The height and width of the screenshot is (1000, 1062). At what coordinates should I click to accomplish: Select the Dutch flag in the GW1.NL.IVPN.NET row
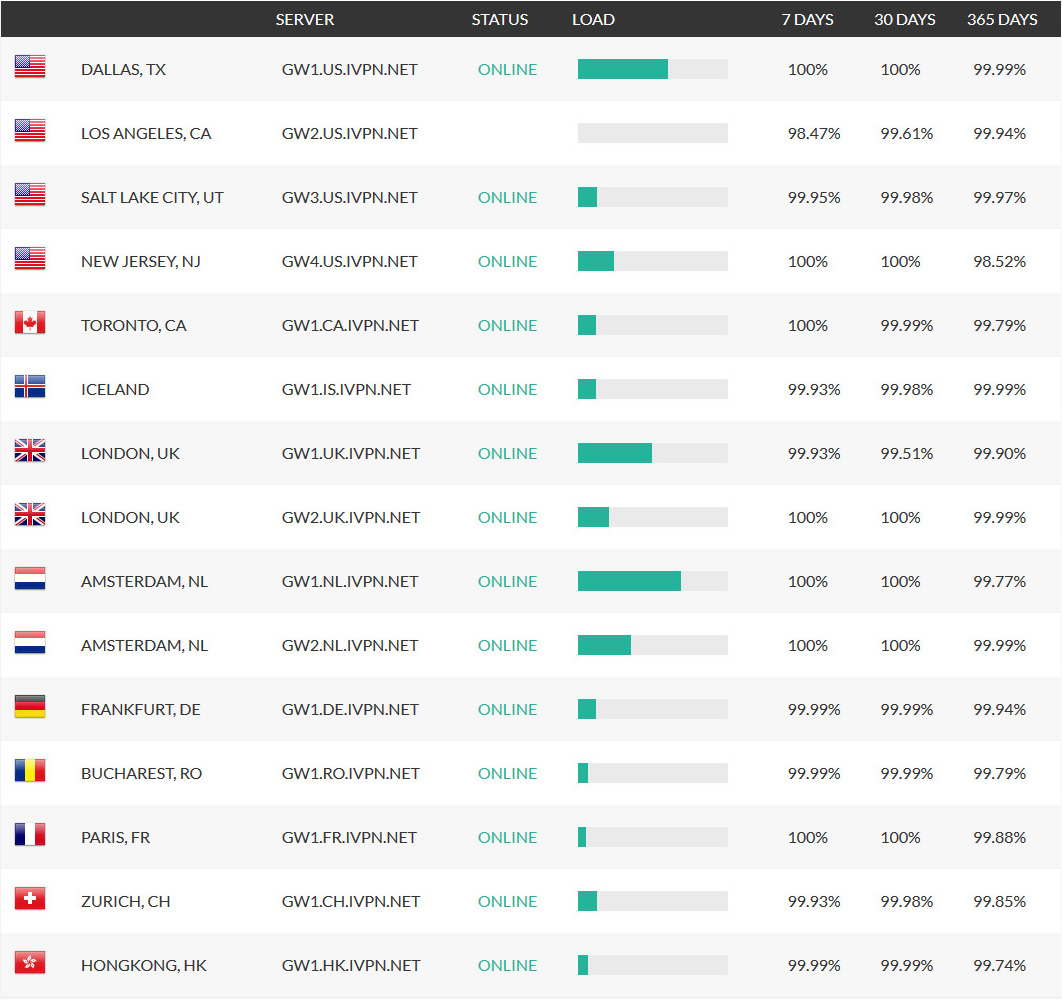click(x=30, y=579)
